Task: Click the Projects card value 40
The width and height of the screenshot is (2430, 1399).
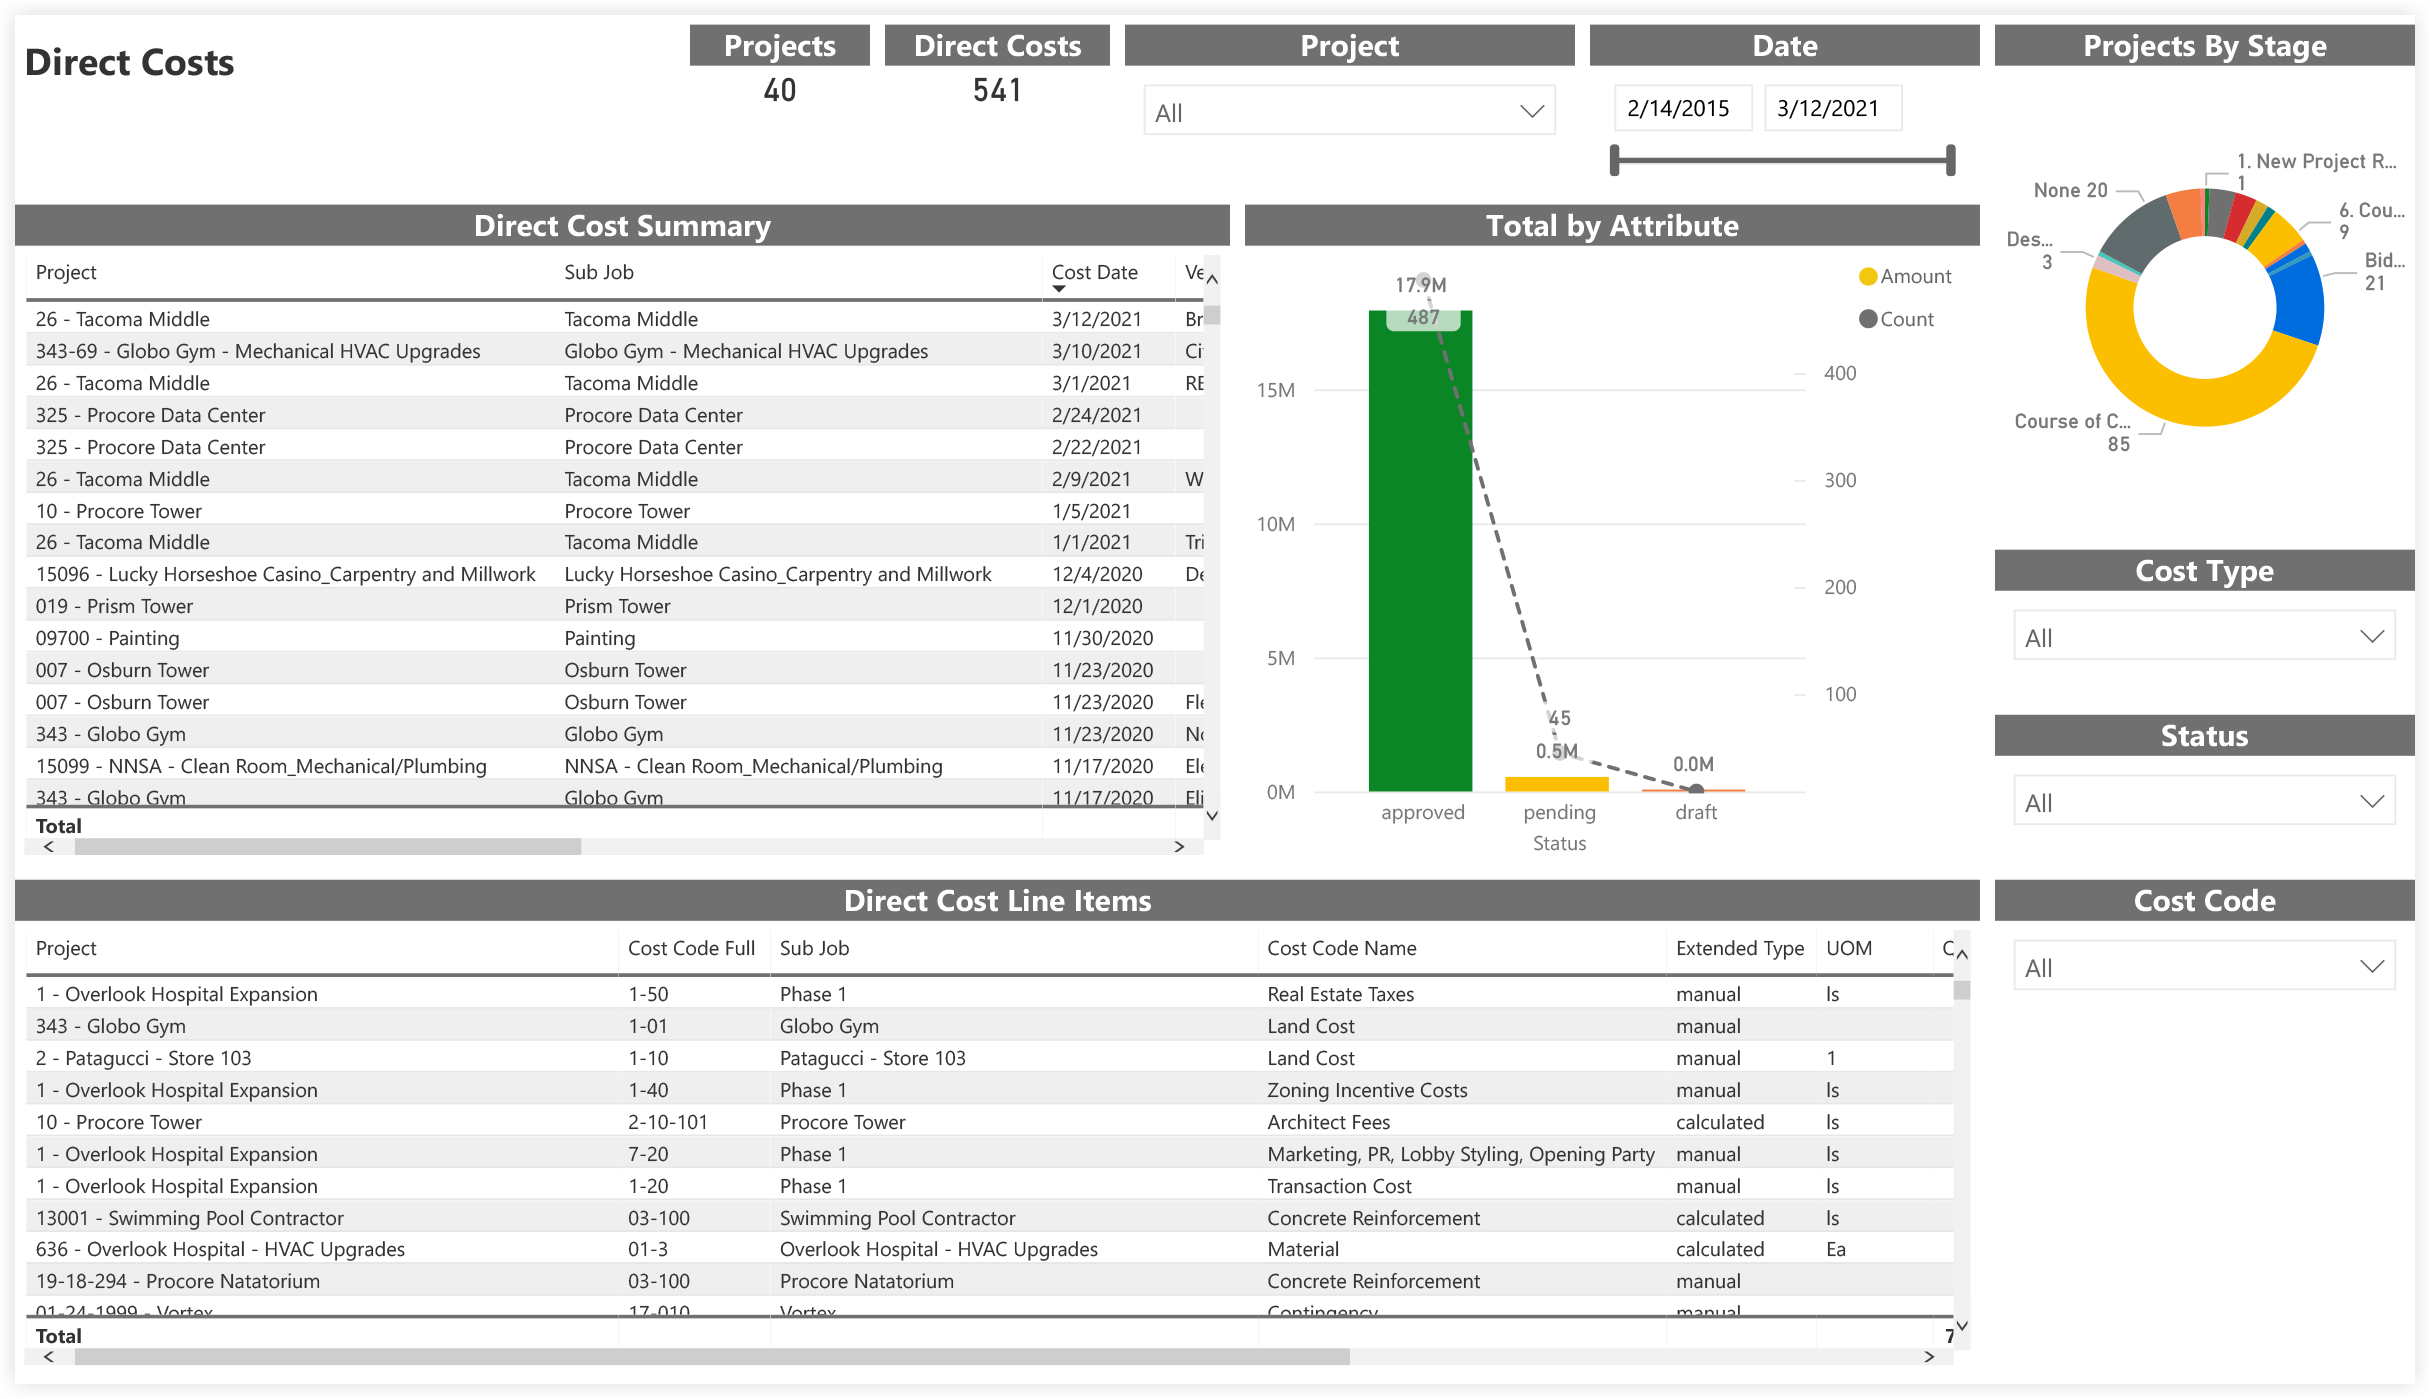Action: point(780,91)
